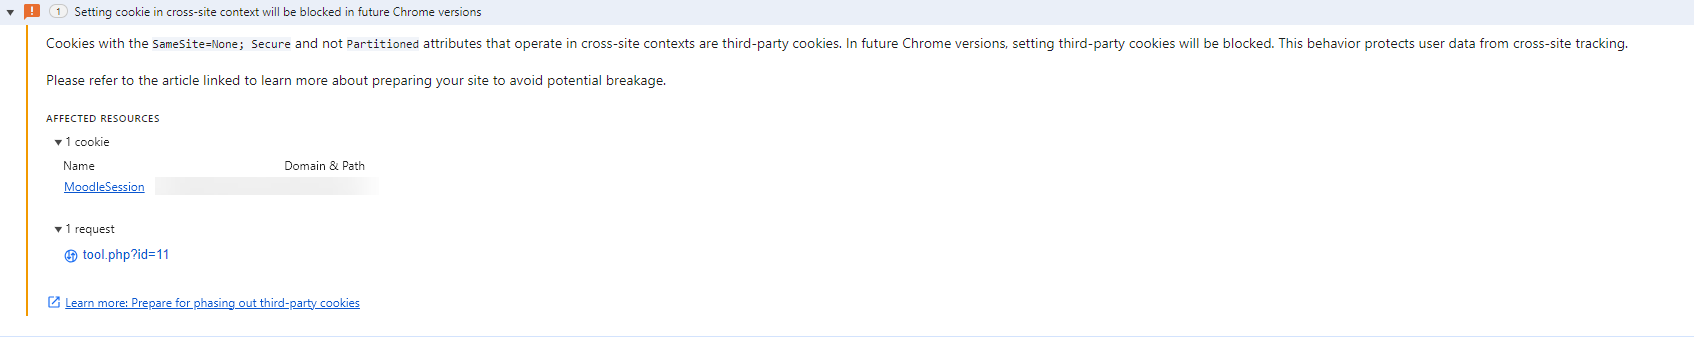Viewport: 1694px width, 363px height.
Task: Click the '1 request' label text
Action: [90, 229]
